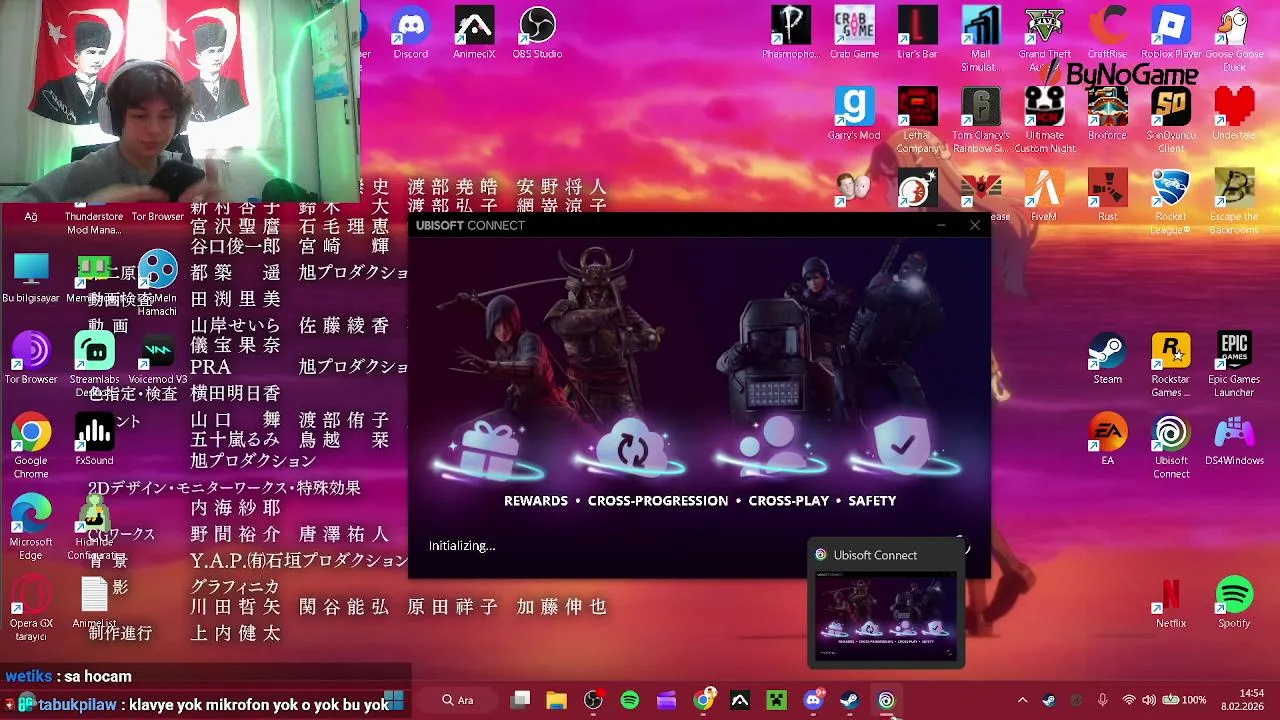Open Discord from the taskbar
This screenshot has height=720, width=1280.
(x=813, y=701)
